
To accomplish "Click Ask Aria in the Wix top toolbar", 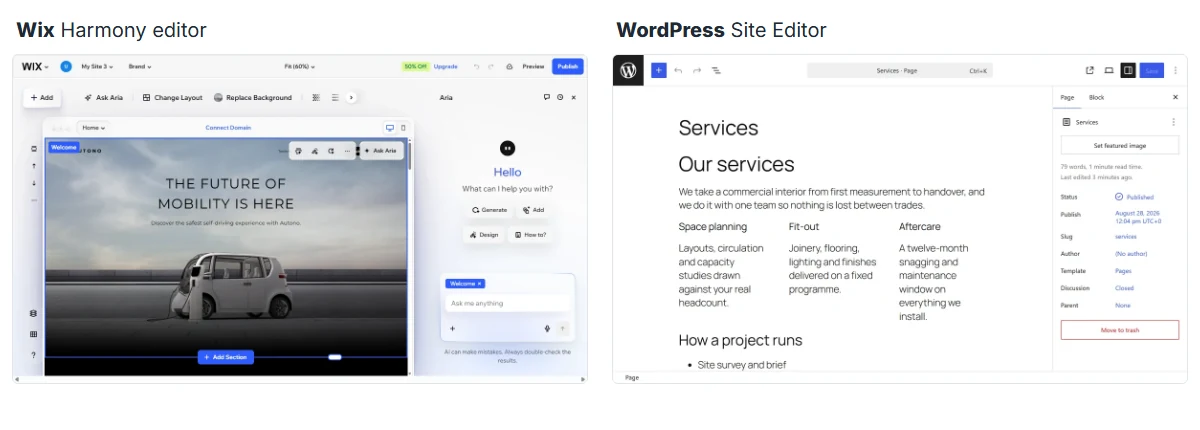I will click(104, 98).
